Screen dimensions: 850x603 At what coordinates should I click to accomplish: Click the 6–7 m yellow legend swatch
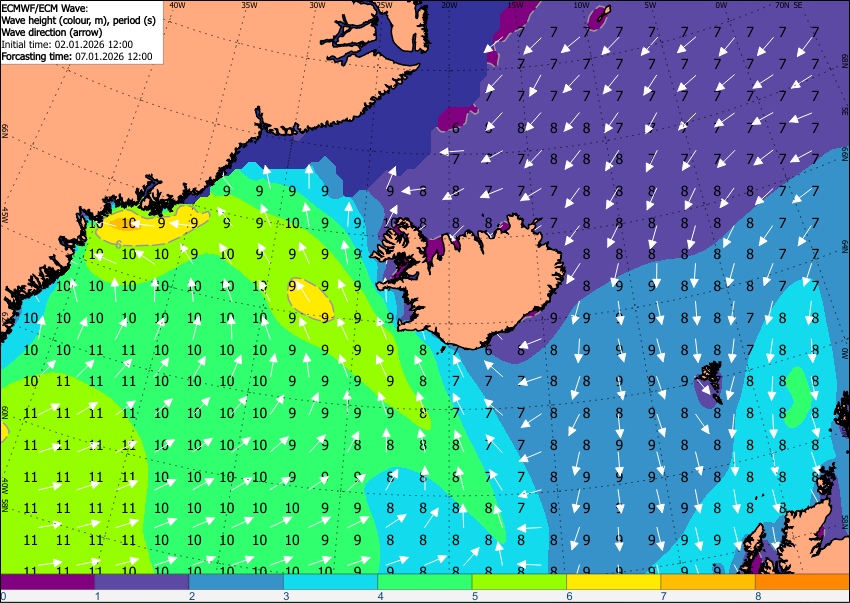[613, 581]
